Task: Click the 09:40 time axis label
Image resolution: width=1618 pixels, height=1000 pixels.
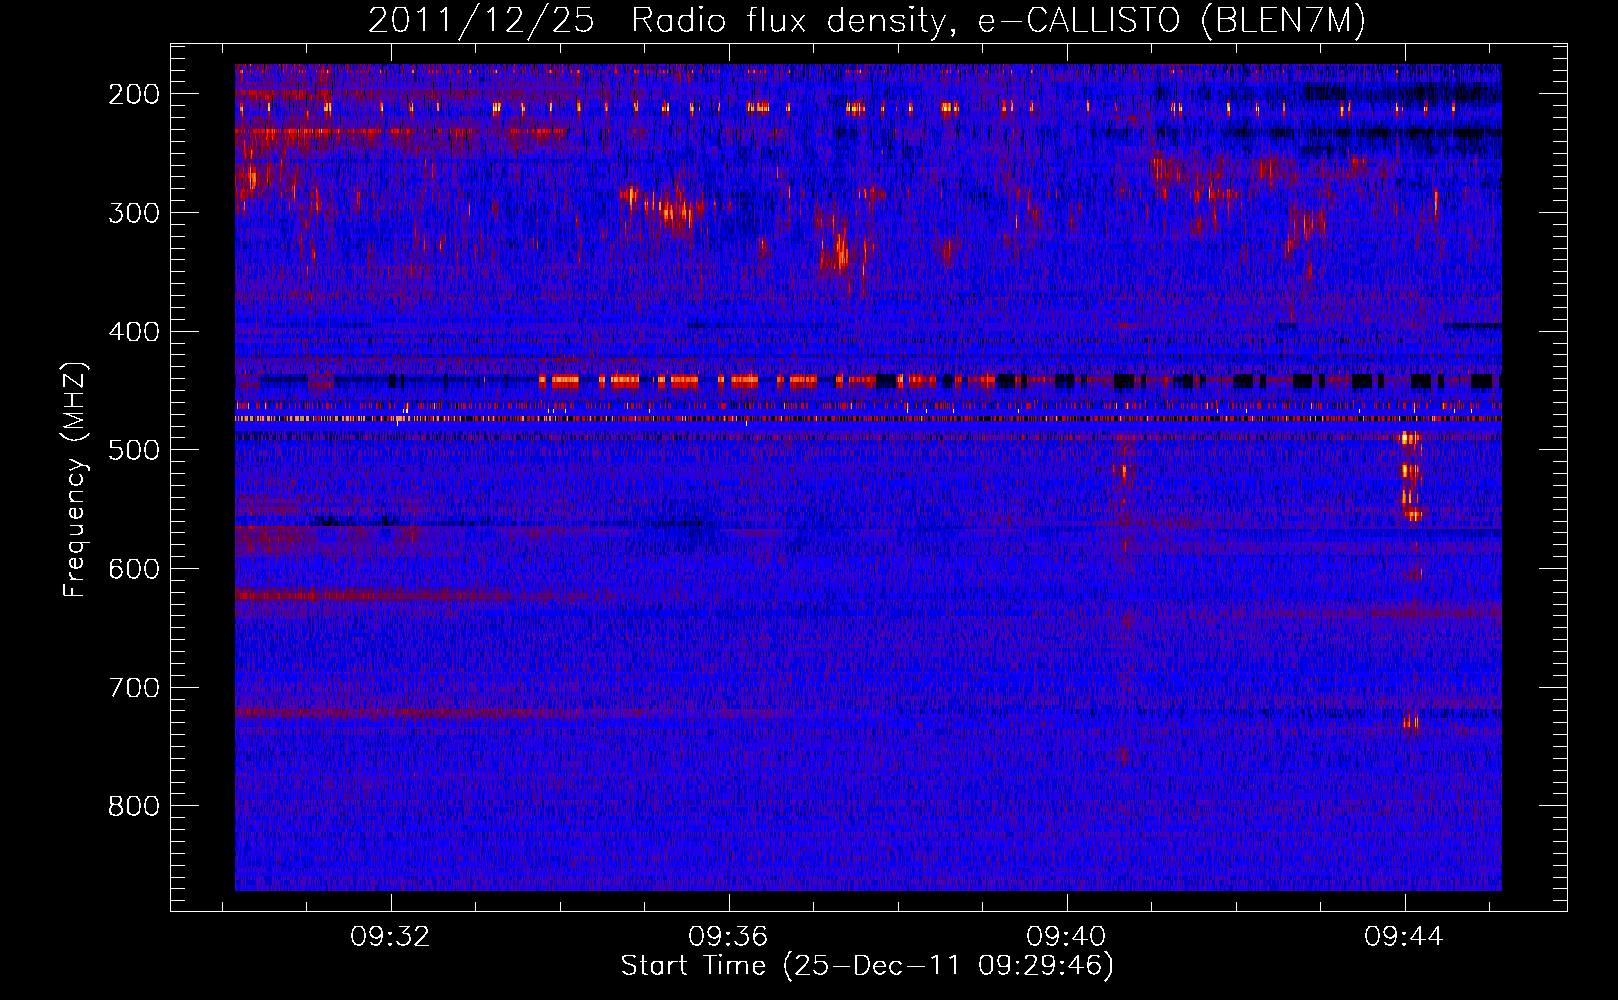Action: click(x=1066, y=937)
